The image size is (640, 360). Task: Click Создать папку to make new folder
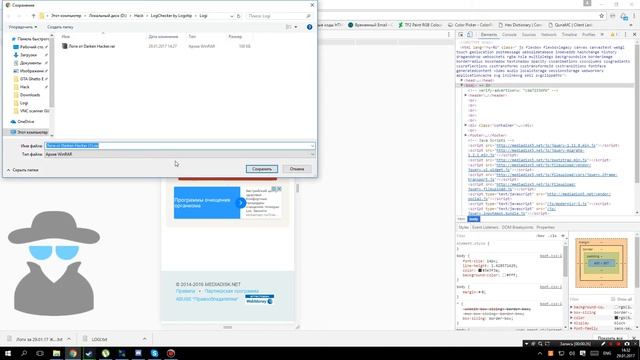(x=60, y=27)
